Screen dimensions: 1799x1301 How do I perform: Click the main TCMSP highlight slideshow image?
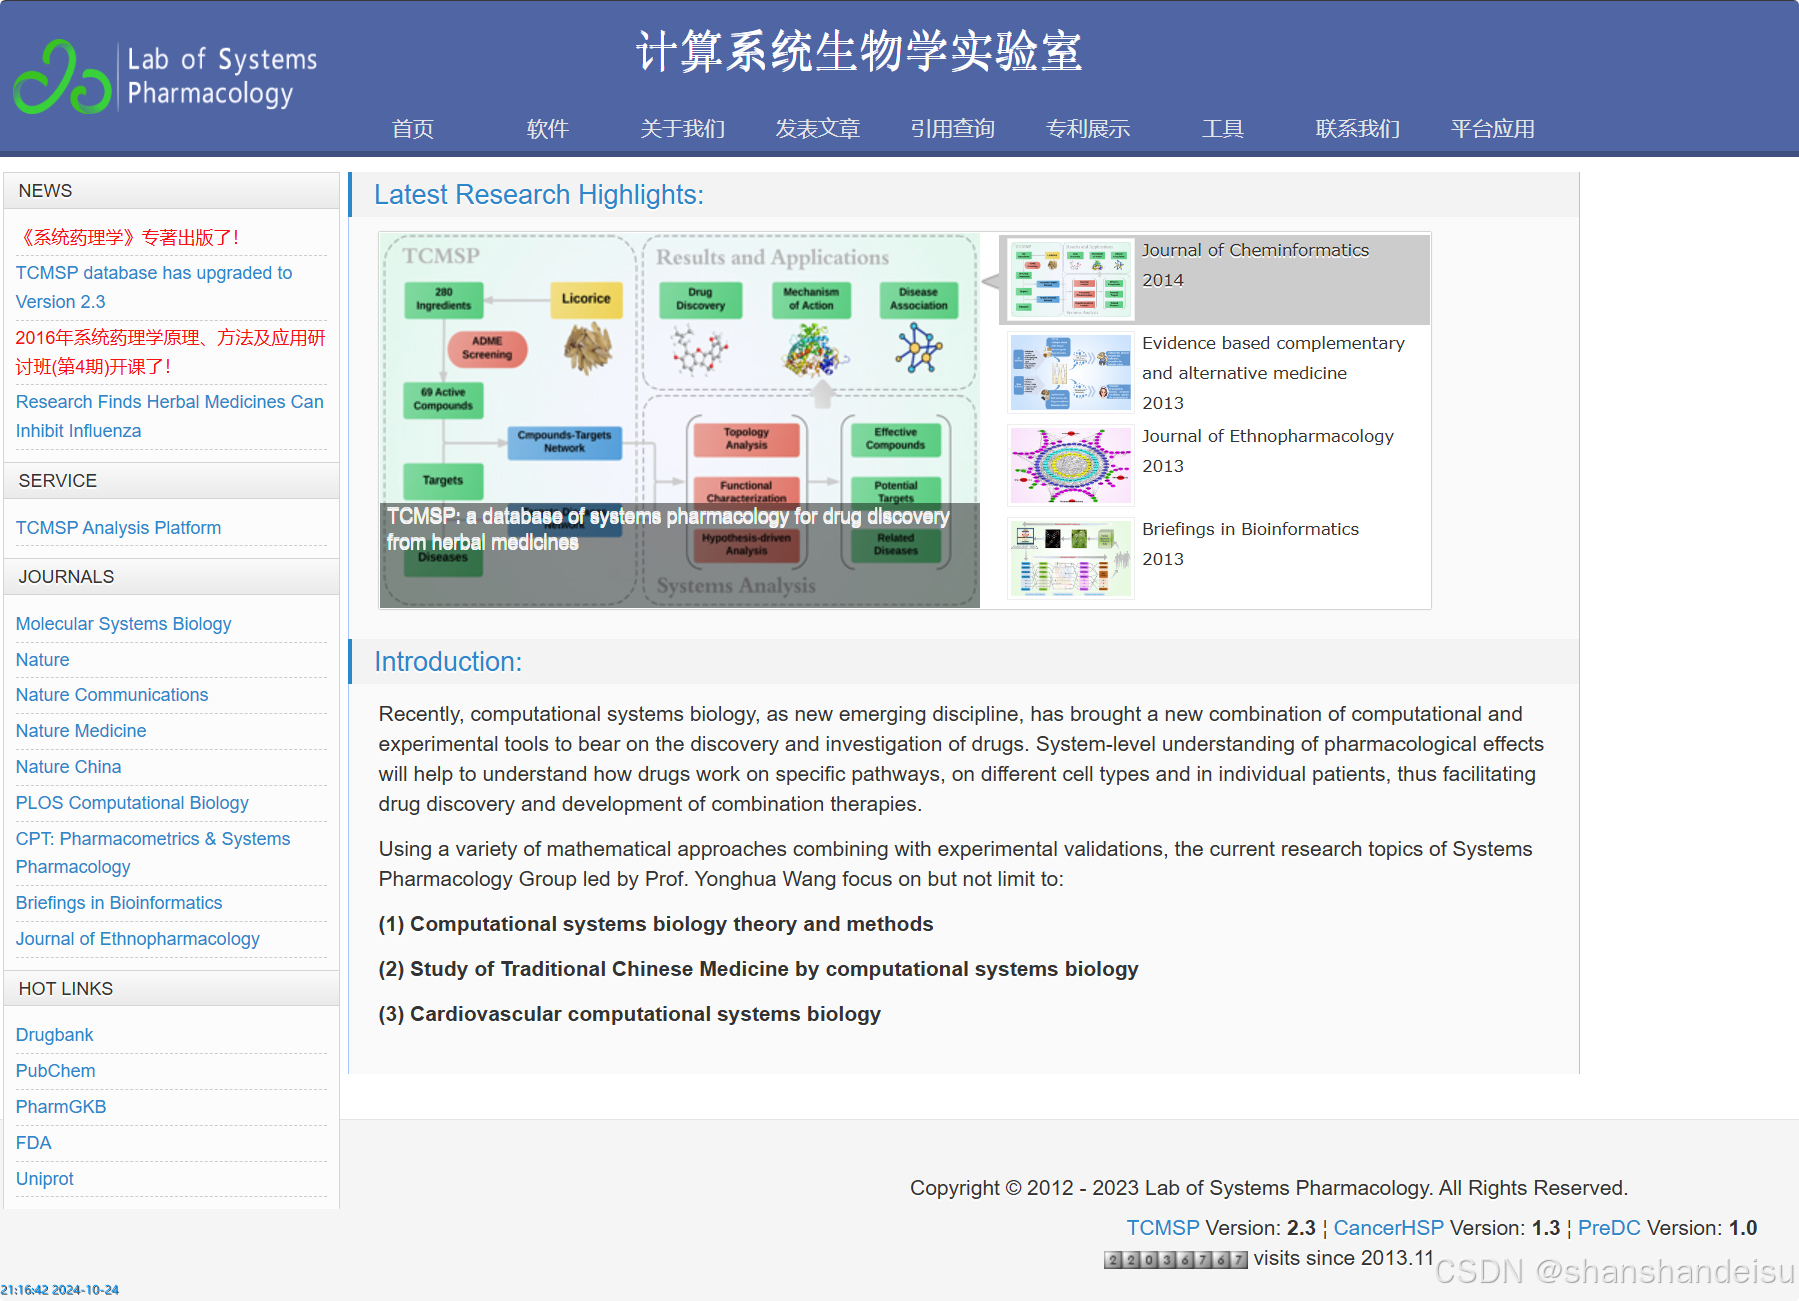pyautogui.click(x=679, y=420)
